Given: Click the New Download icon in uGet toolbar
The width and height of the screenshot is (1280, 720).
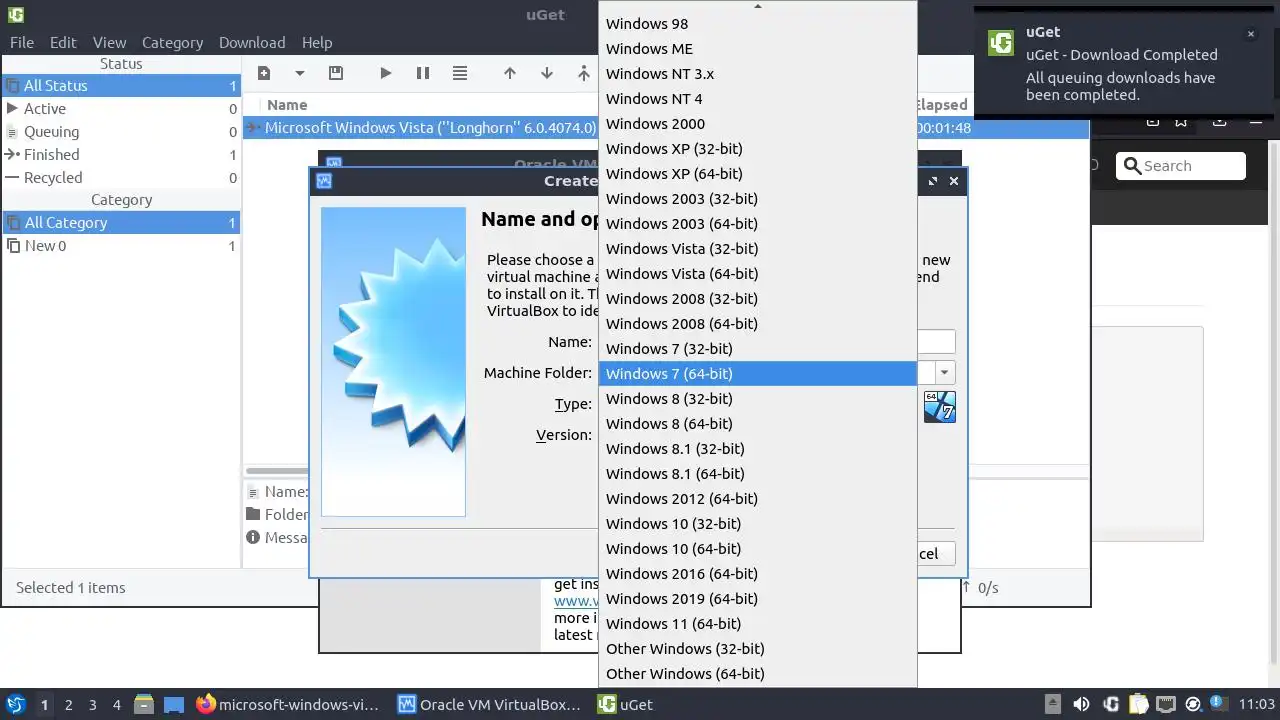Looking at the screenshot, I should (264, 73).
